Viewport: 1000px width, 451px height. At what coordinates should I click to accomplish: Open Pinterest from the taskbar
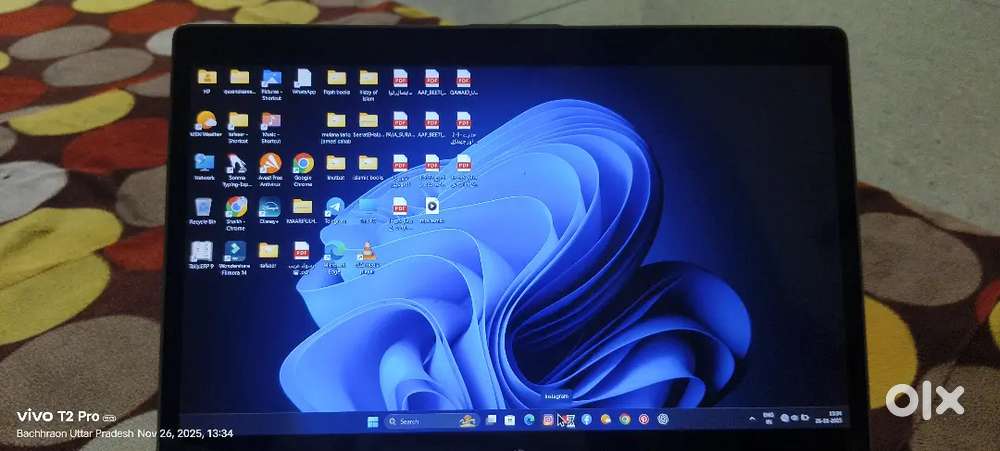coord(643,420)
